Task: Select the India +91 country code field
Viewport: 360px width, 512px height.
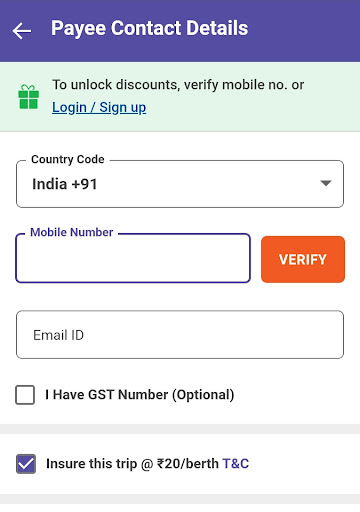Action: (x=180, y=184)
